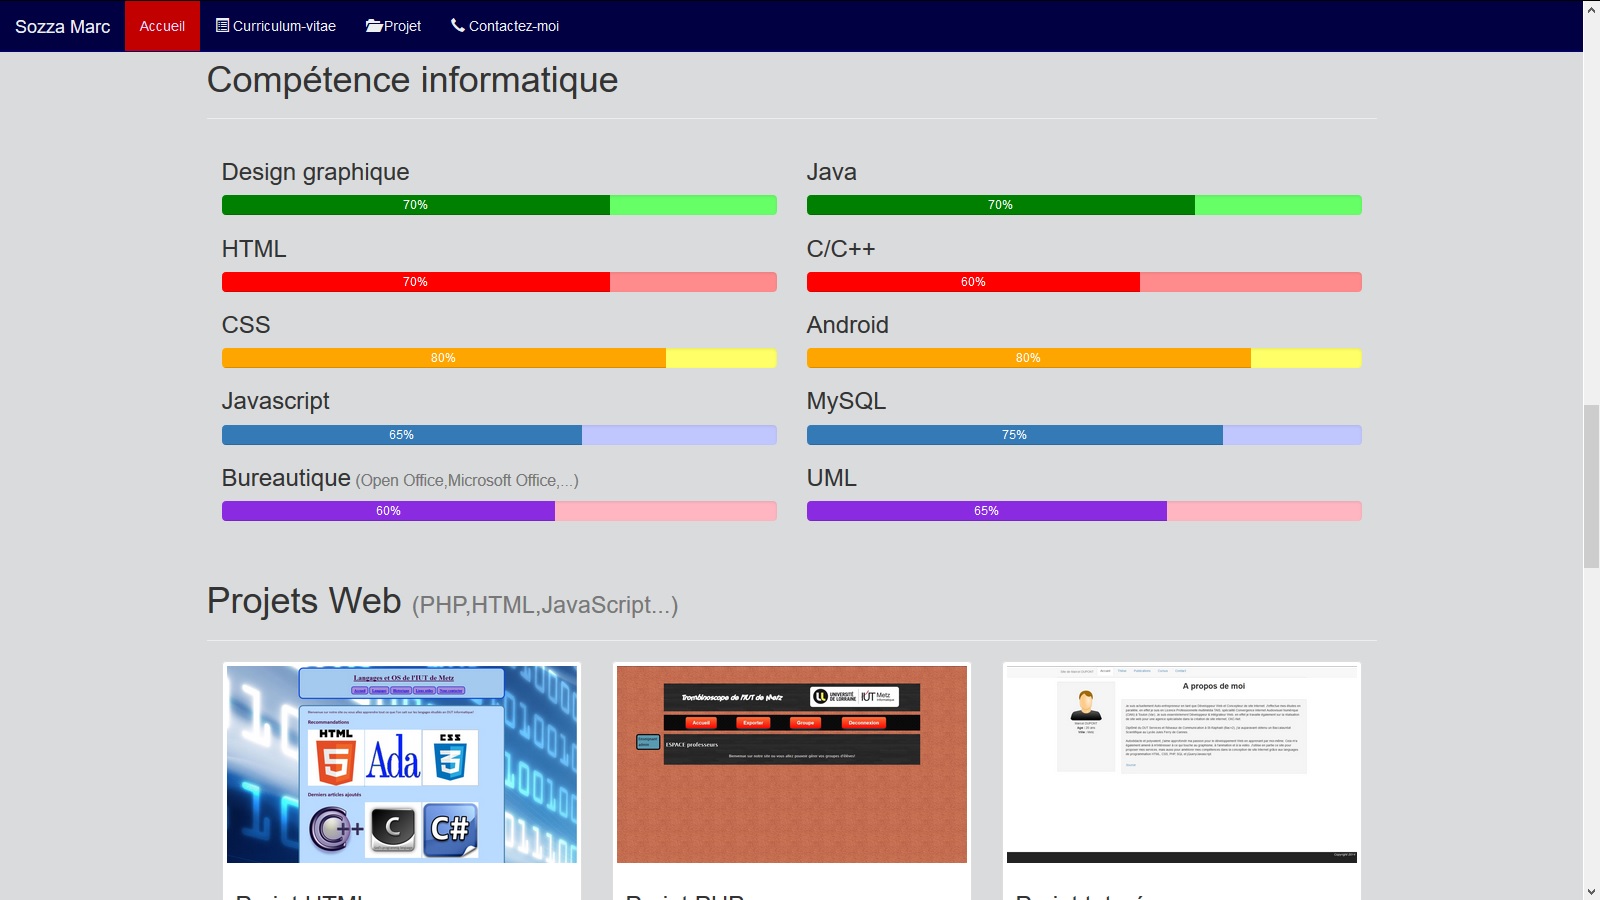Open the Trombinoscope PHP project thumbnail
The image size is (1600, 900).
(792, 764)
